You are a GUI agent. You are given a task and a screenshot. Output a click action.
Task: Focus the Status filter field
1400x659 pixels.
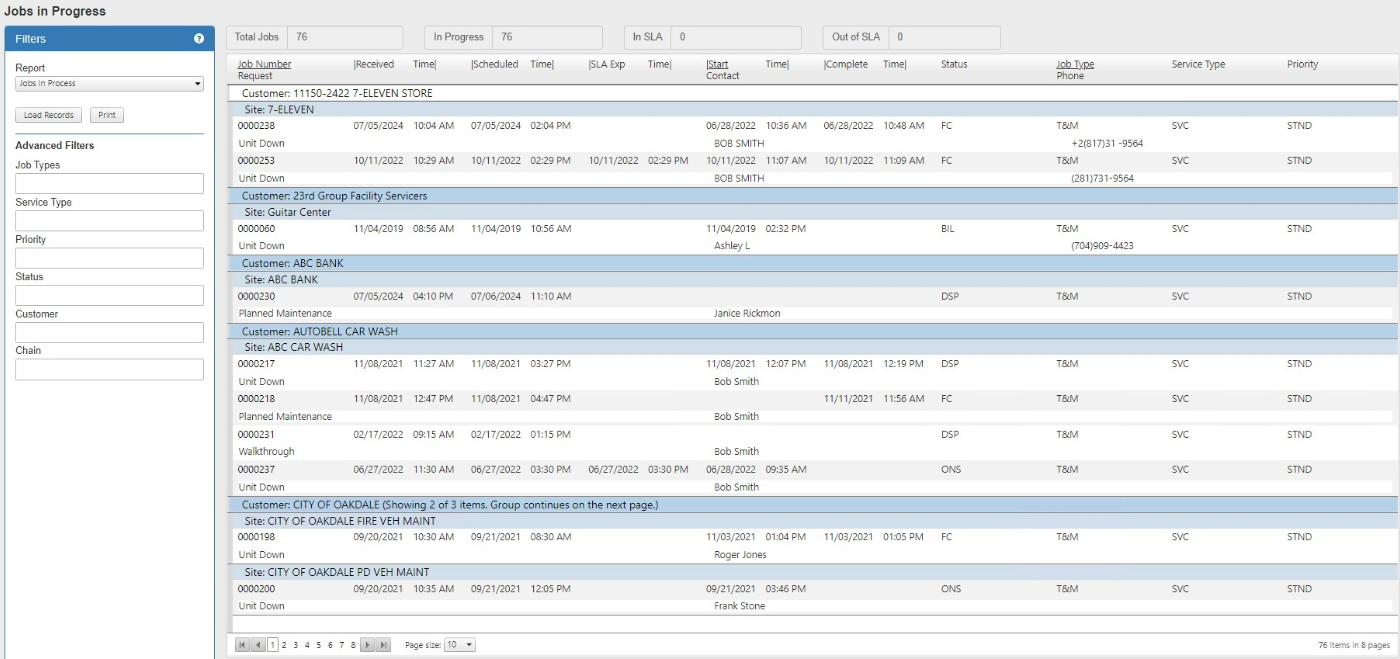click(109, 295)
